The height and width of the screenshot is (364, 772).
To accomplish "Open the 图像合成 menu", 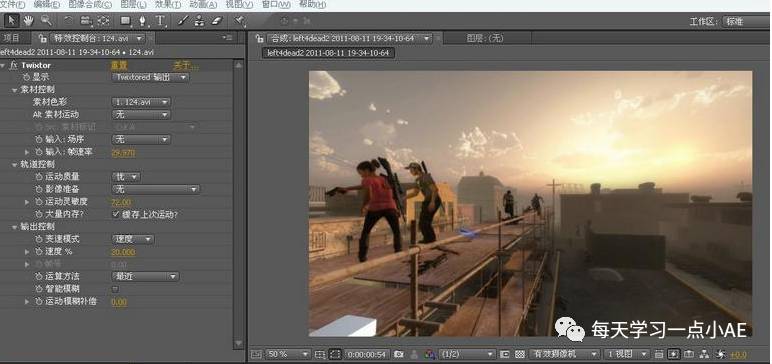I will pos(90,5).
